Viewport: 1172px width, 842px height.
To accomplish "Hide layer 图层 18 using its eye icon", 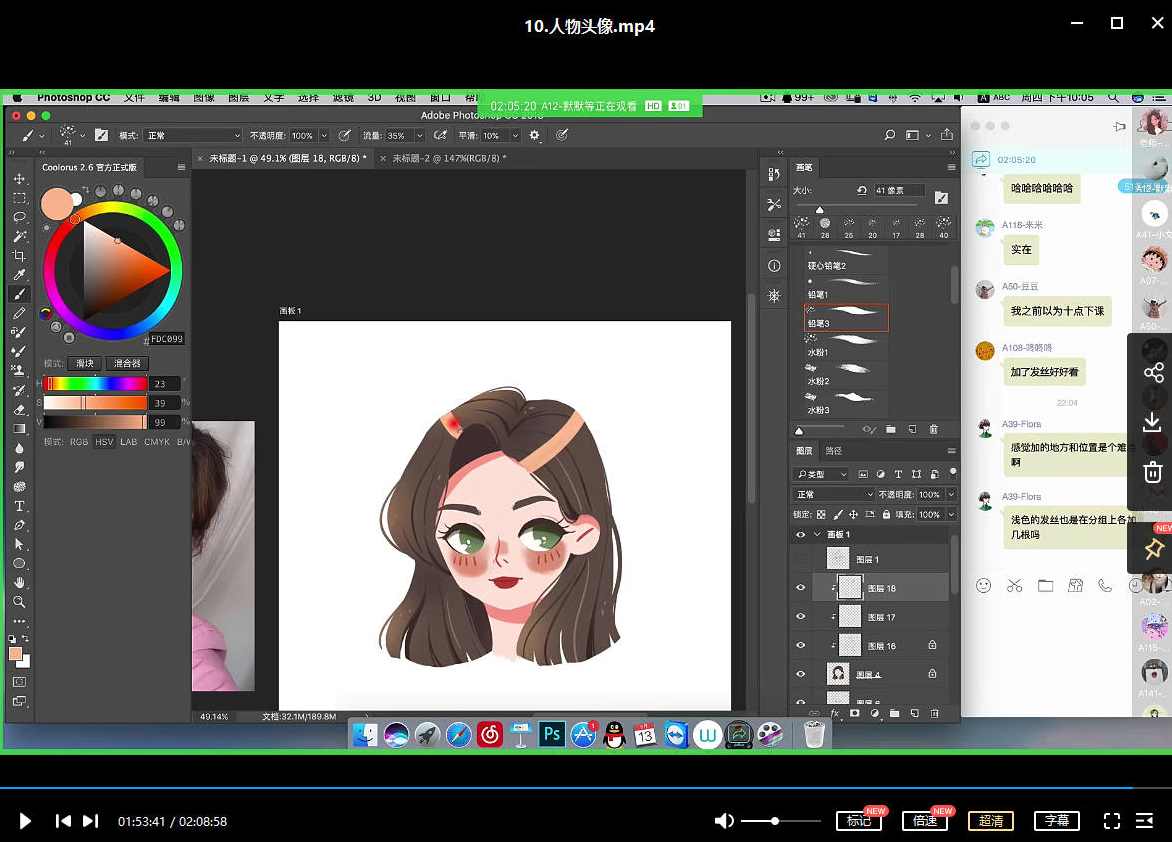I will (x=800, y=588).
